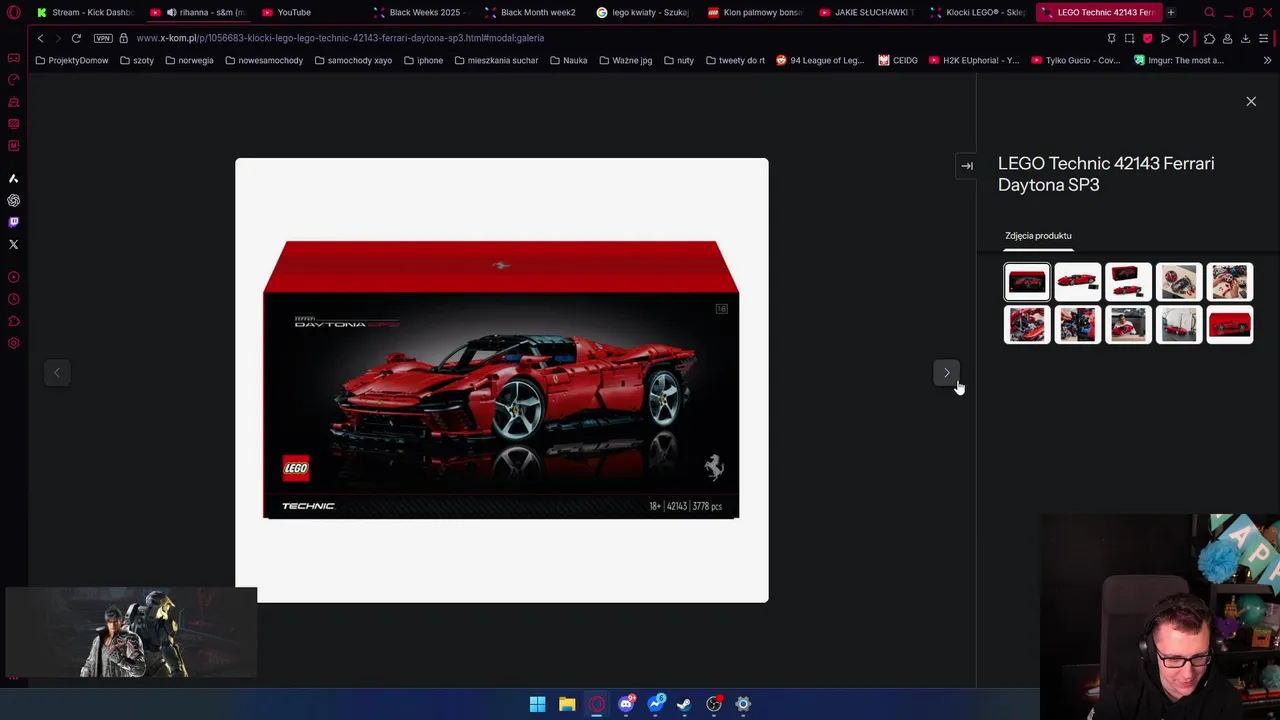
Task: Open samochody xayo bookmarks folder
Action: coord(353,60)
